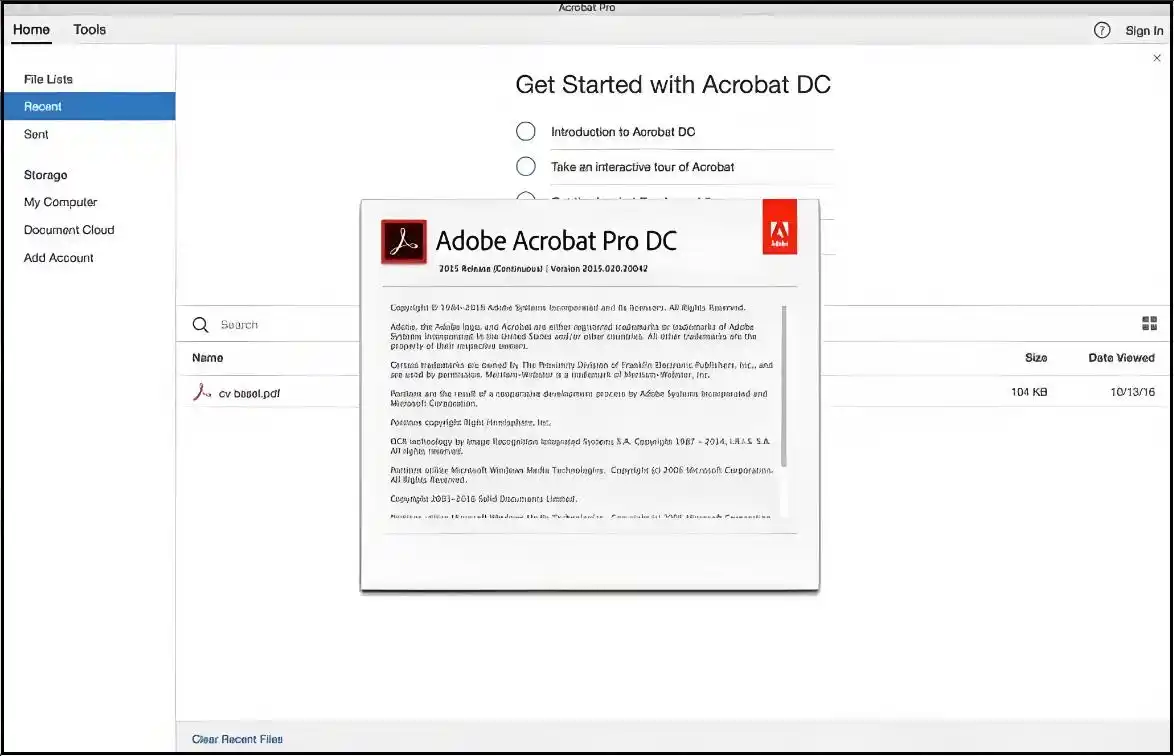Click the File Lists heading
The height and width of the screenshot is (756, 1174).
coord(48,79)
